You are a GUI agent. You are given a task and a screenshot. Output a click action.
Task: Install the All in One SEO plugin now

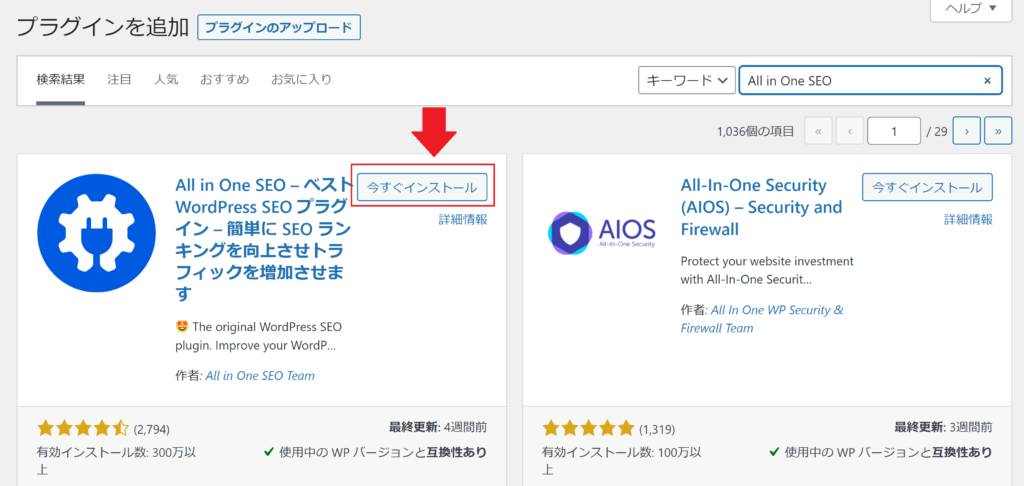click(422, 187)
